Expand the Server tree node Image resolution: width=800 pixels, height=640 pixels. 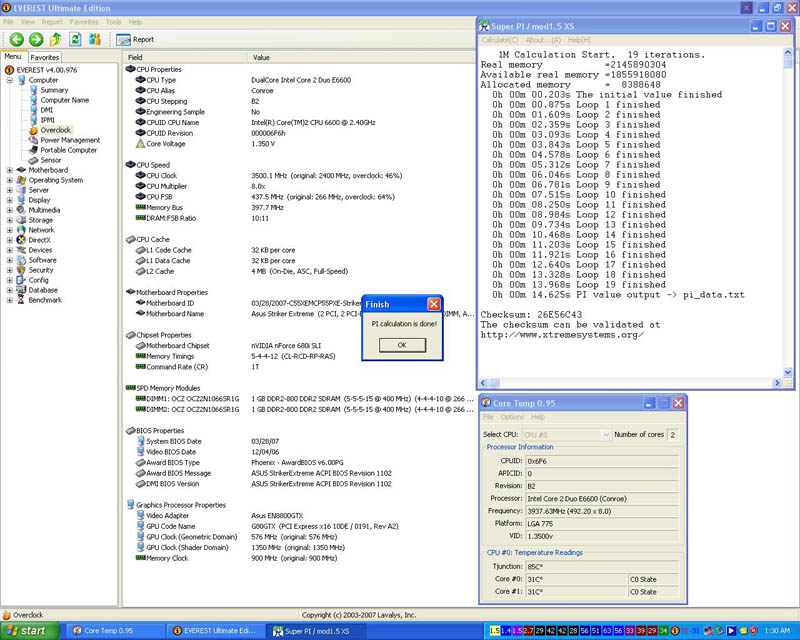click(x=10, y=190)
